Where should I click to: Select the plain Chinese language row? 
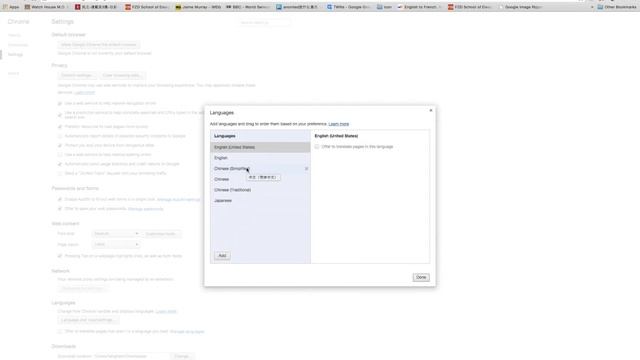[260, 179]
